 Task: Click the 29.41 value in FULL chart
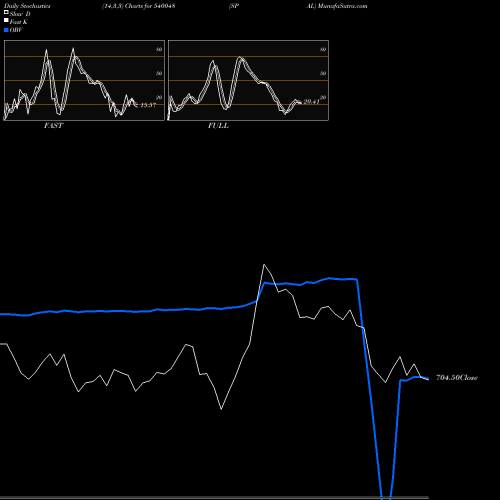[x=312, y=102]
